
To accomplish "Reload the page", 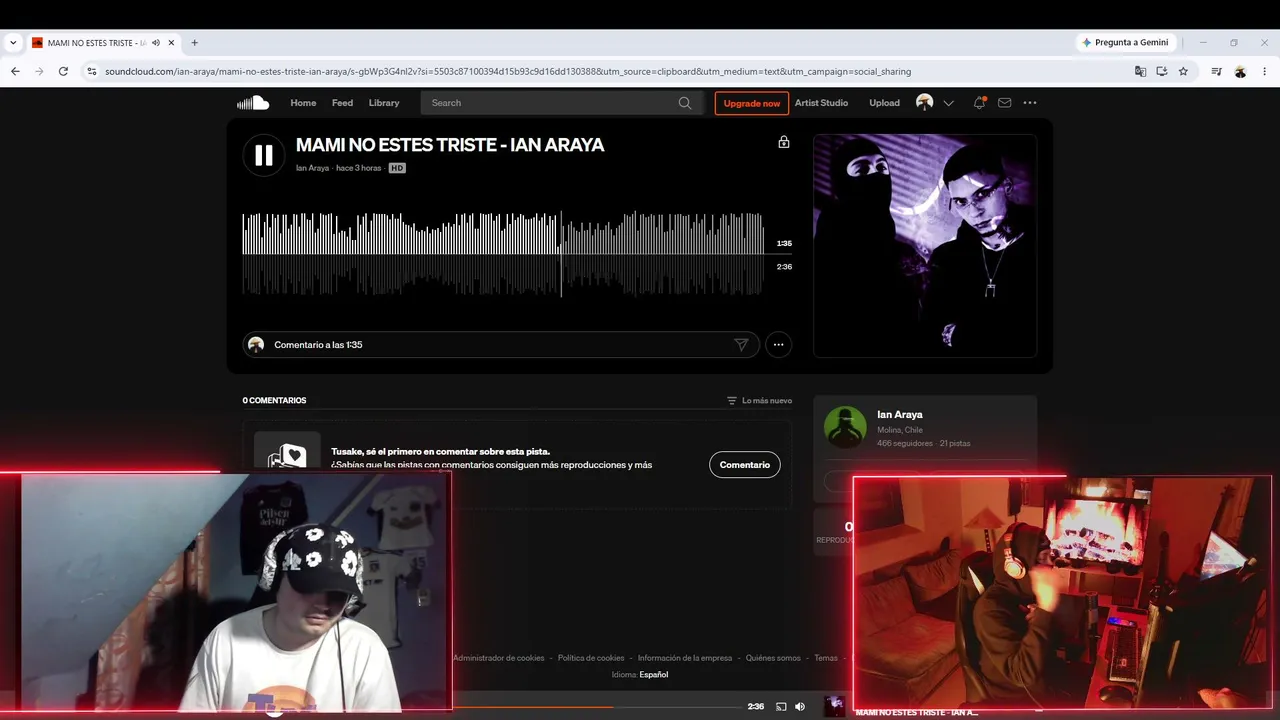I will point(63,71).
